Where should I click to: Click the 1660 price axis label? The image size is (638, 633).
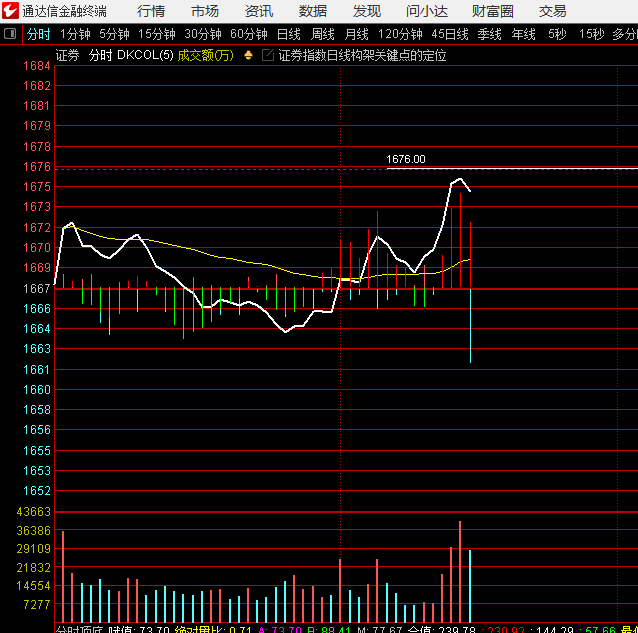click(x=37, y=390)
